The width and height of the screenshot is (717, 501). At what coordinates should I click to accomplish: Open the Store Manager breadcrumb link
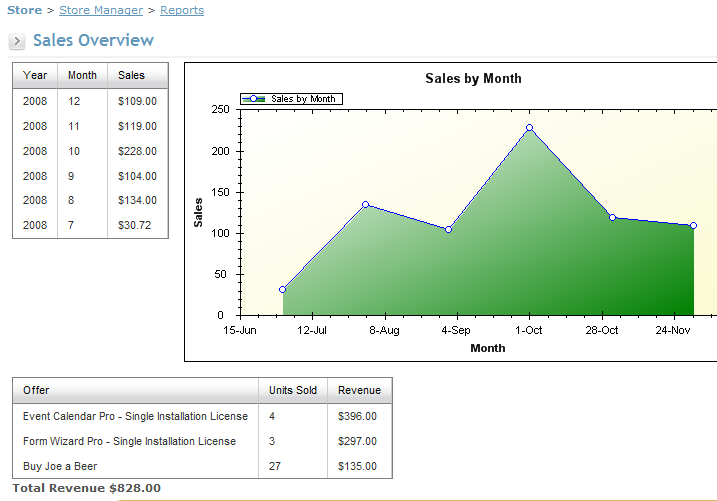pyautogui.click(x=101, y=10)
